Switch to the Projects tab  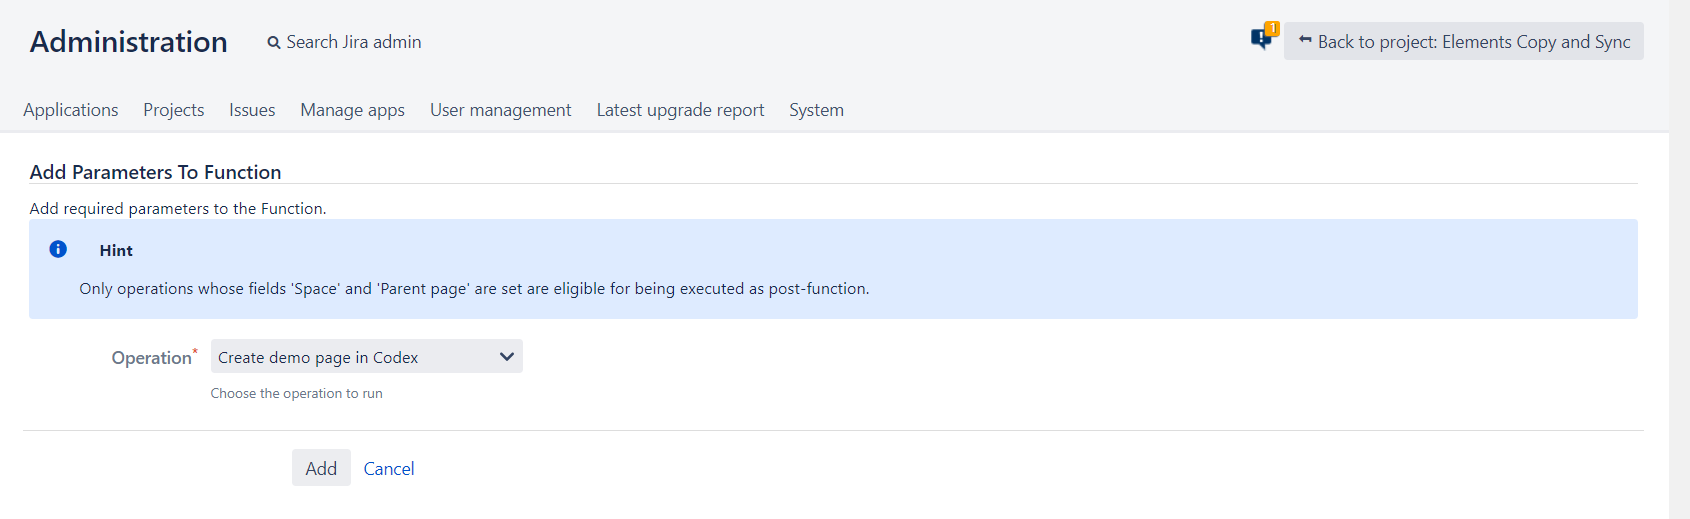[x=174, y=110]
